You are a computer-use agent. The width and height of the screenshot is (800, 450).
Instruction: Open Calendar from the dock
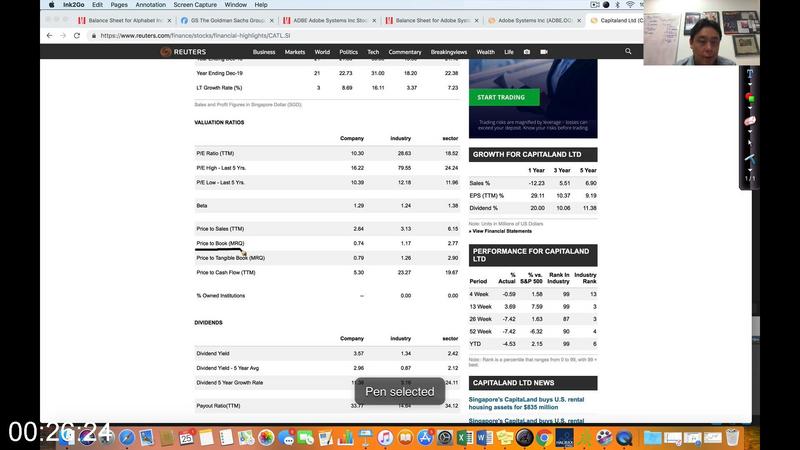(x=186, y=437)
